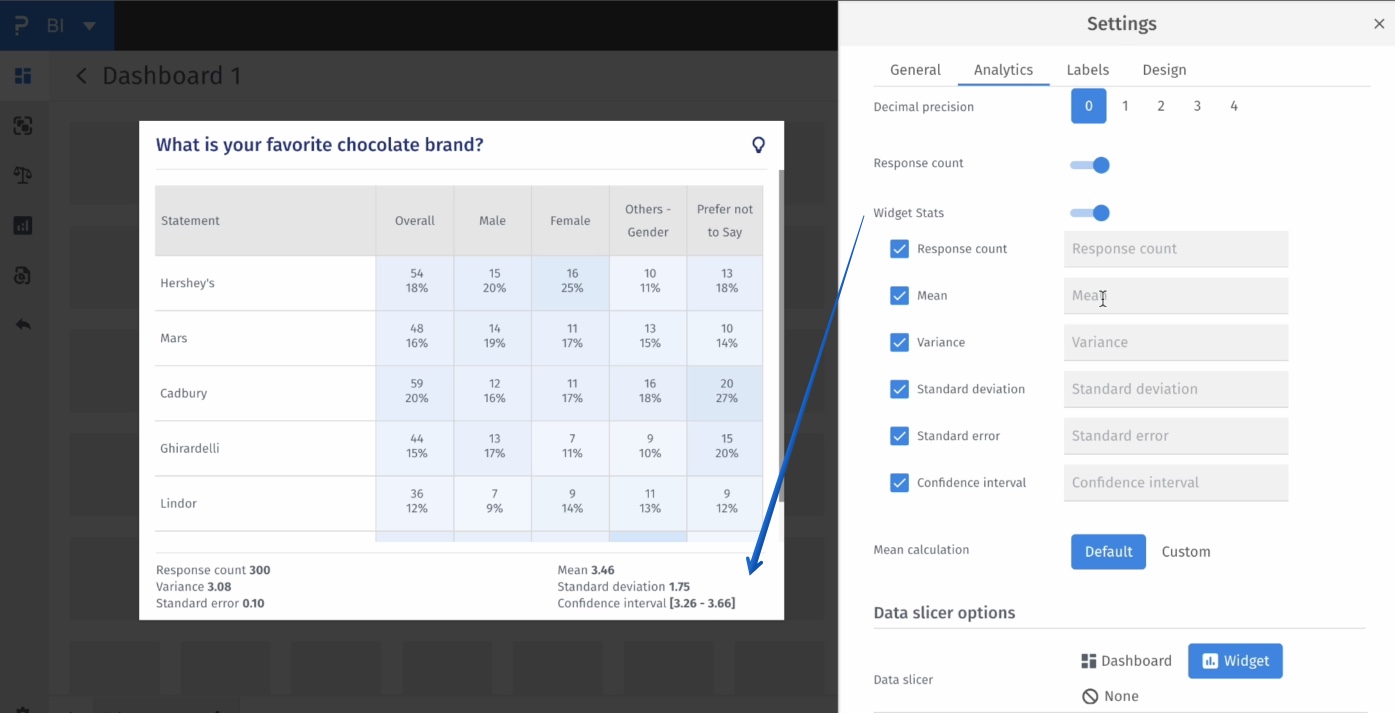The height and width of the screenshot is (713, 1395).
Task: Toggle the Widget Stats switch
Action: 1090,213
